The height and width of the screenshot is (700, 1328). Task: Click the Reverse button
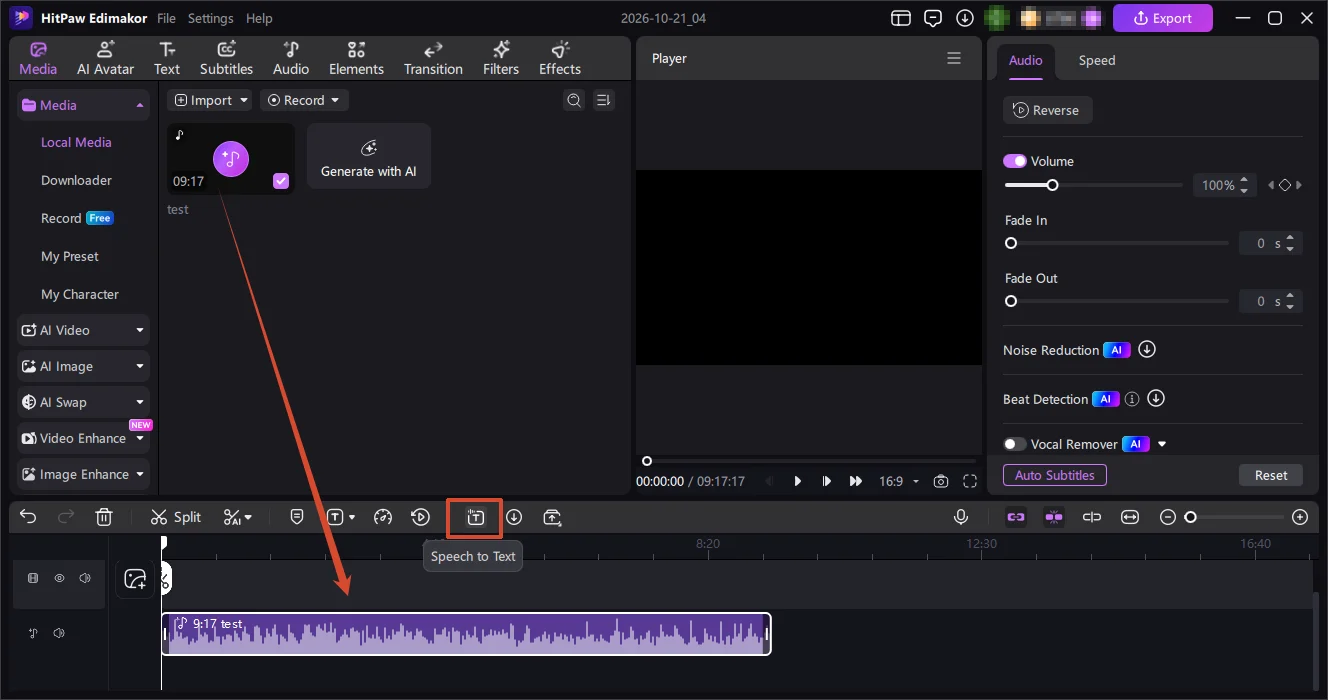(x=1047, y=110)
